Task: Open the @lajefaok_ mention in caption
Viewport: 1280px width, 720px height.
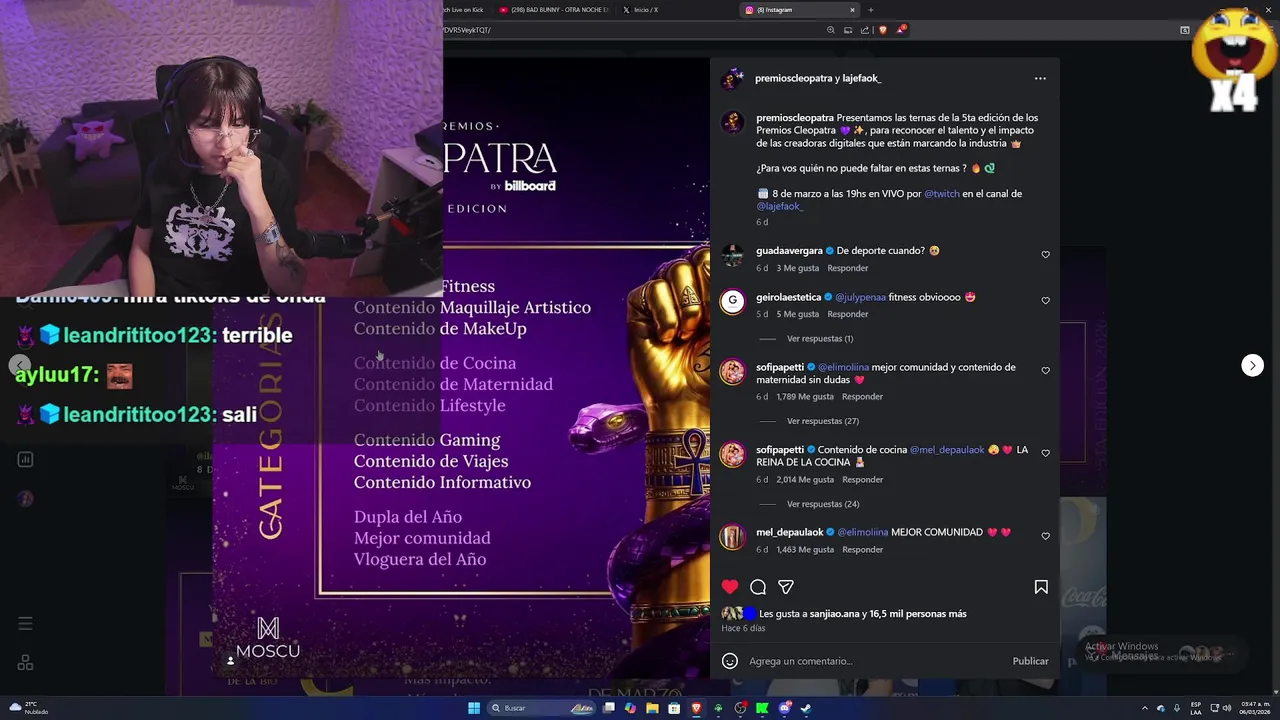Action: (780, 206)
